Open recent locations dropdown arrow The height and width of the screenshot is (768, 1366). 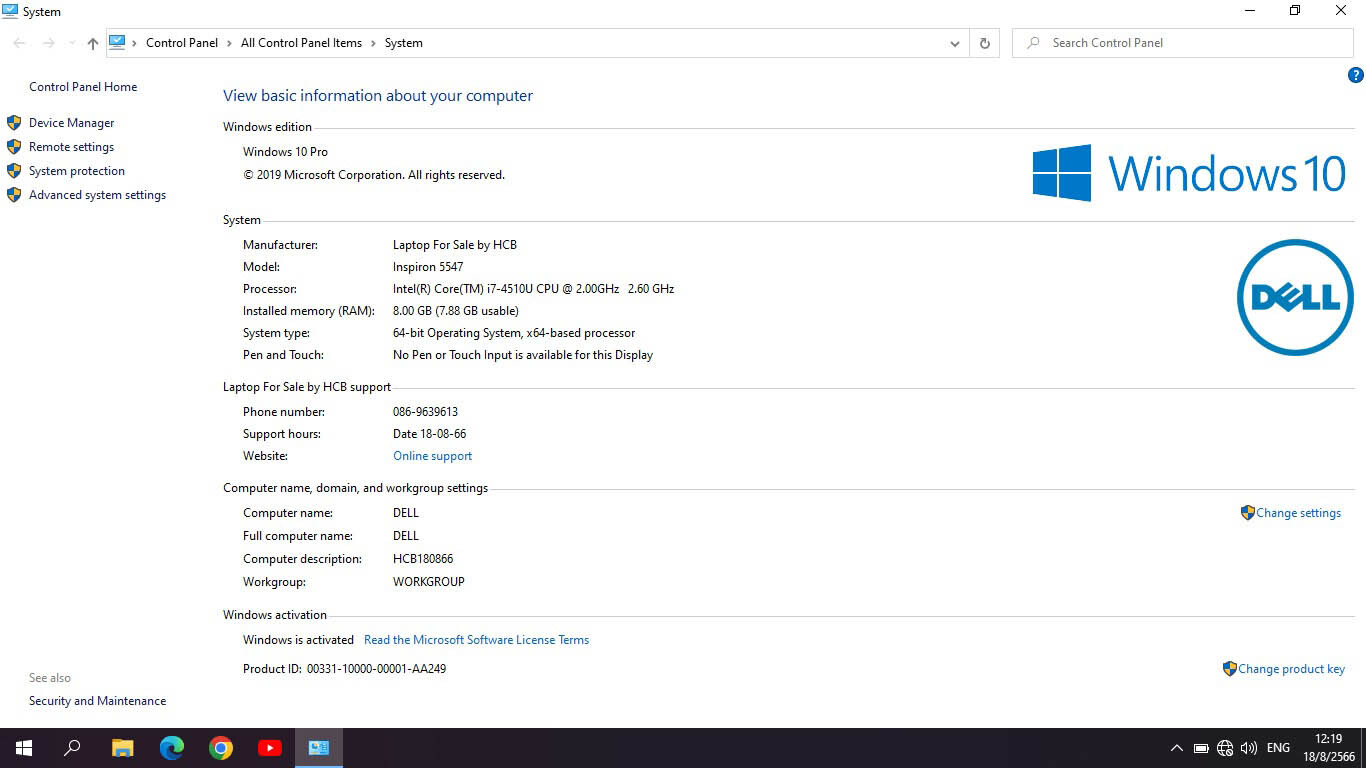click(x=72, y=43)
